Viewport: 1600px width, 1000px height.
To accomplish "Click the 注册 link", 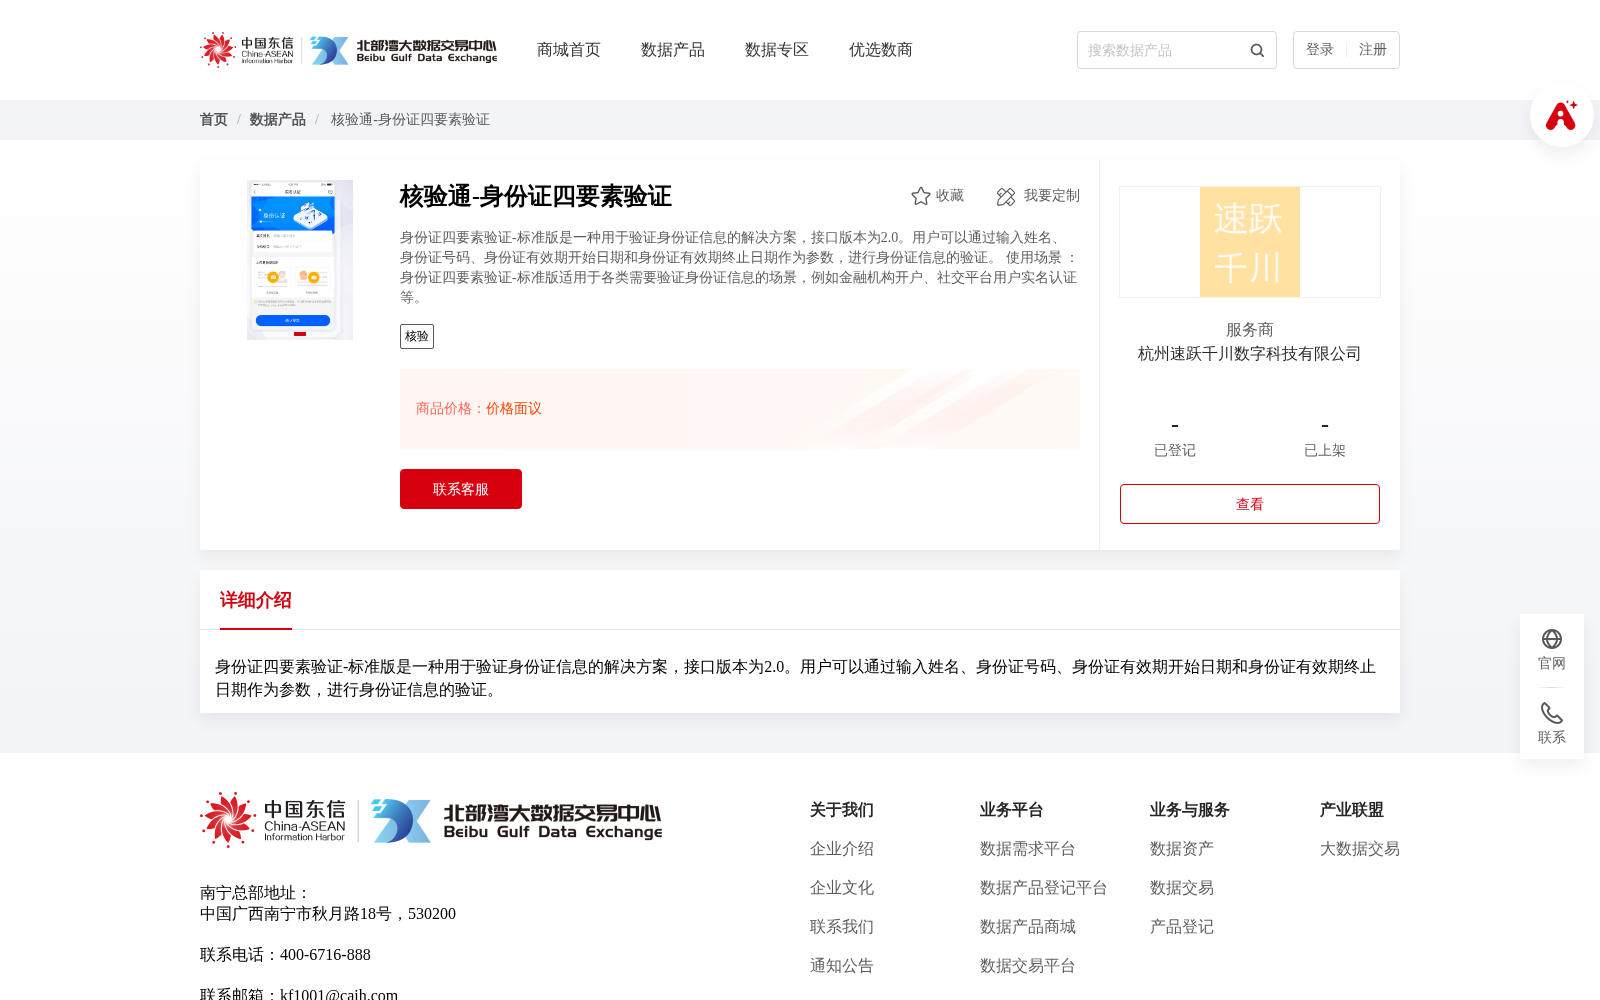I will pyautogui.click(x=1373, y=50).
